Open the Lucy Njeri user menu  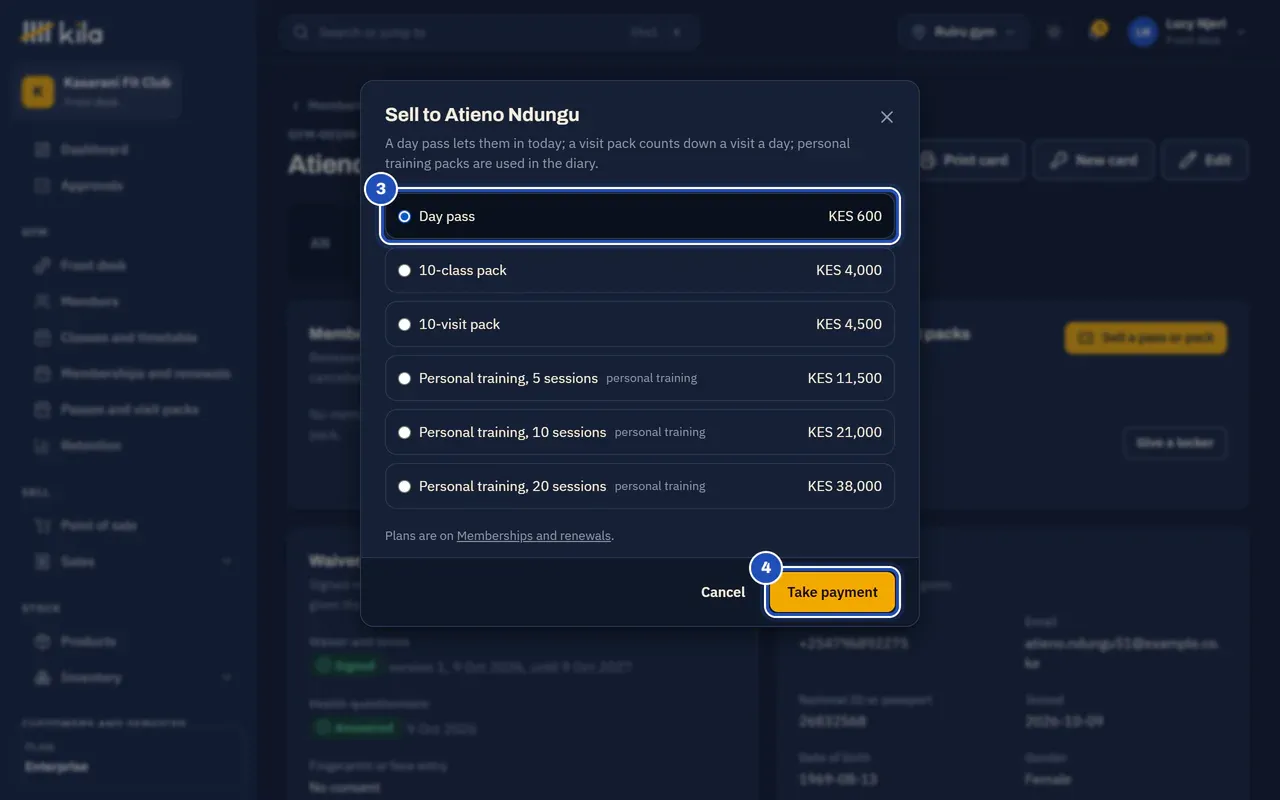[1187, 32]
